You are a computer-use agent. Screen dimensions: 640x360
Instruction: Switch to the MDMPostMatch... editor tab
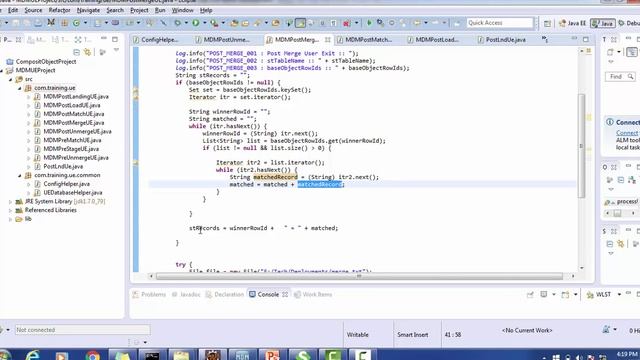[x=364, y=40]
